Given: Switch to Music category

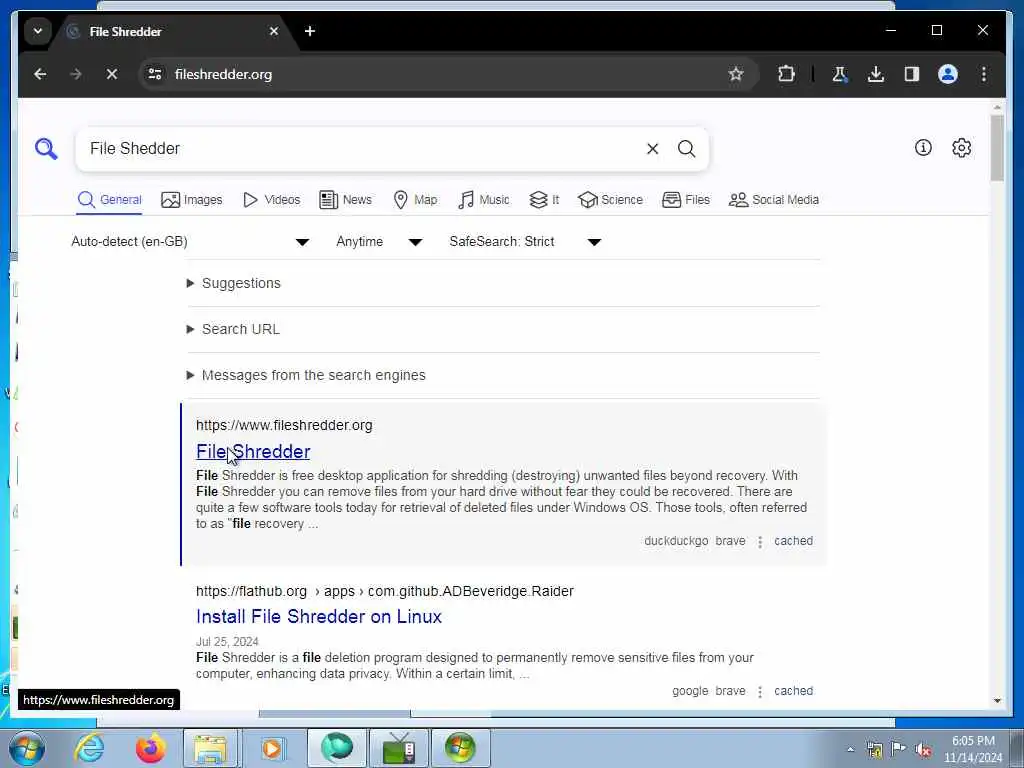Looking at the screenshot, I should click(484, 200).
